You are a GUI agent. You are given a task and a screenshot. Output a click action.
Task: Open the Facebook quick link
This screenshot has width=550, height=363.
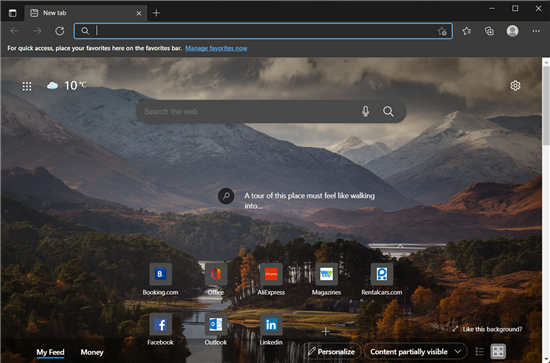160,329
